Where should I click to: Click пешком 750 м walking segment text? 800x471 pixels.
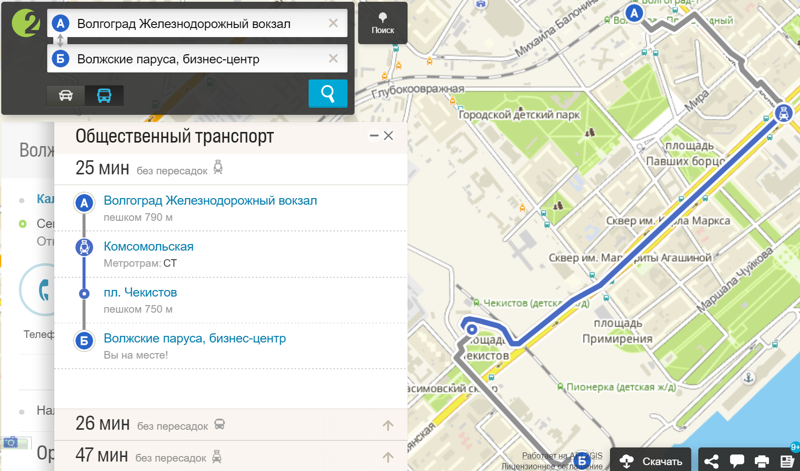[x=138, y=309]
